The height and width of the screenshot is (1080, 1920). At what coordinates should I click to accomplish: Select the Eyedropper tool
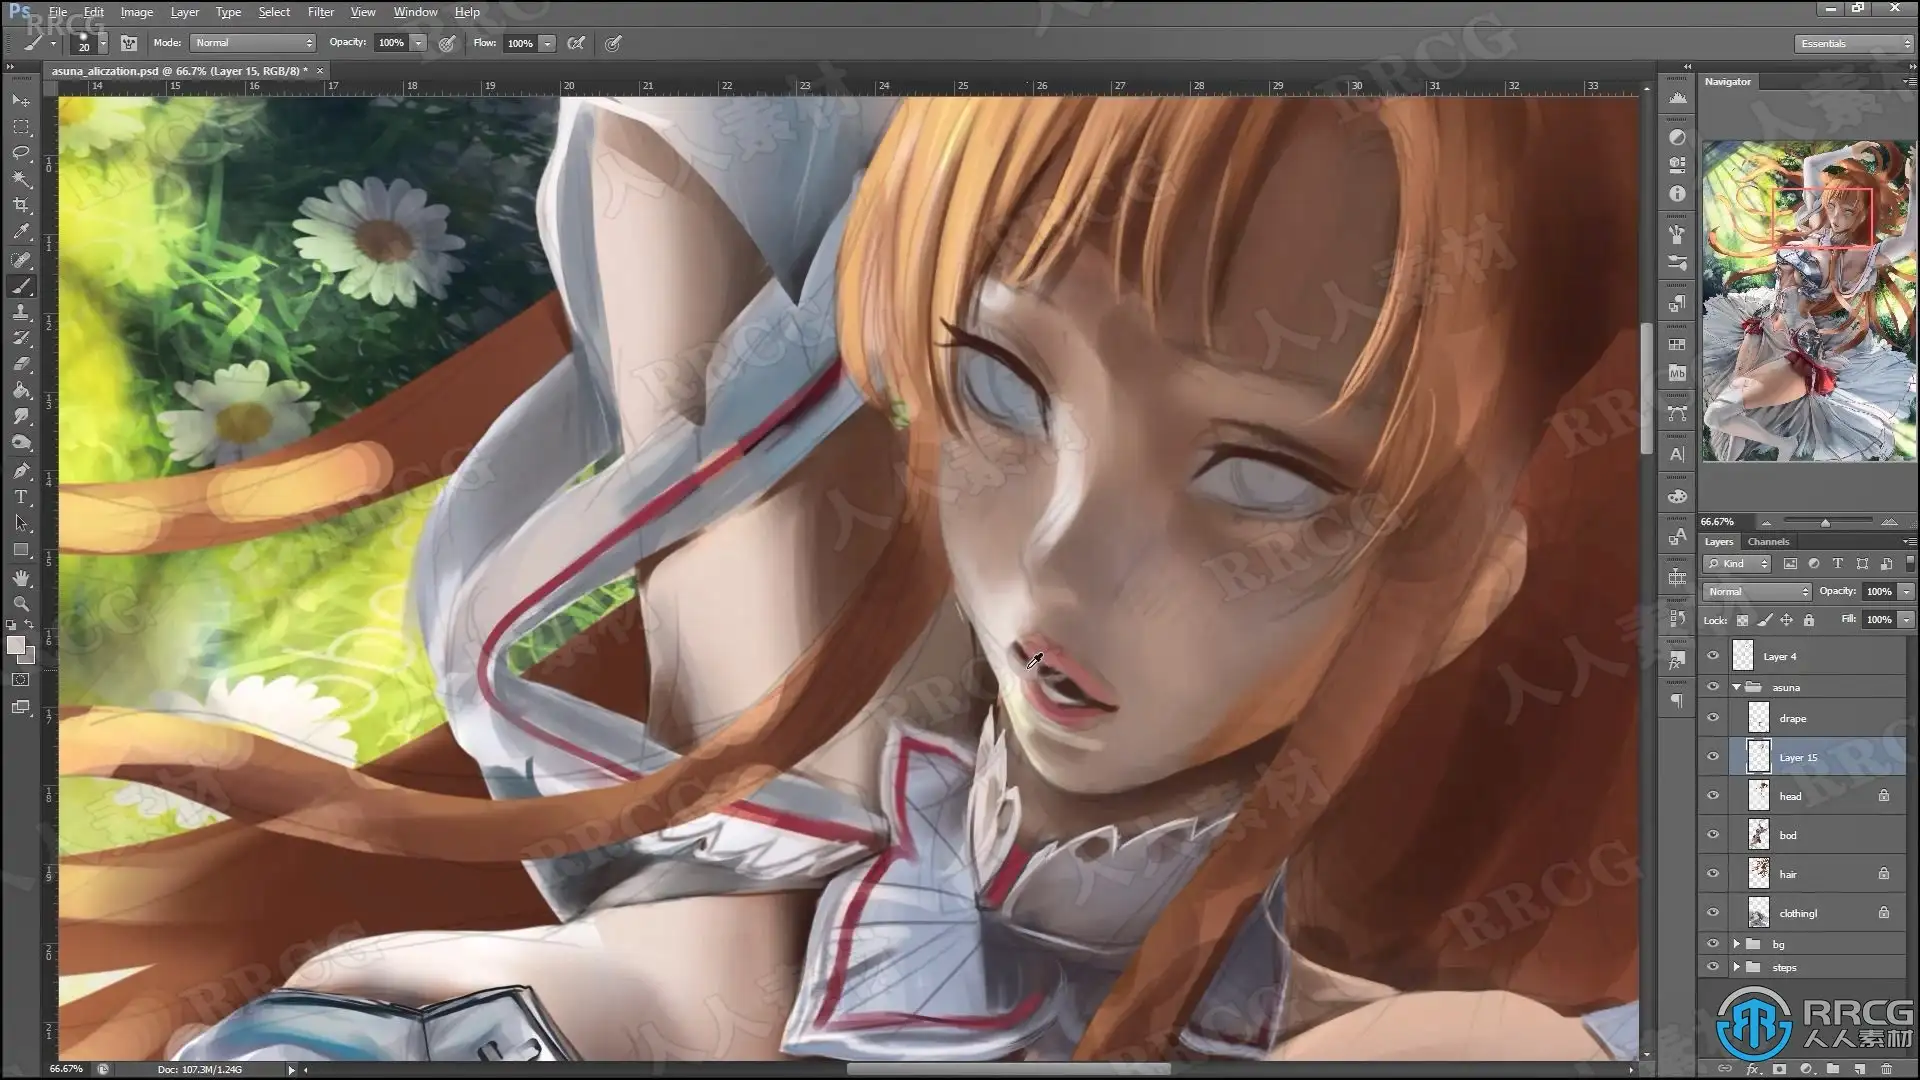(20, 232)
